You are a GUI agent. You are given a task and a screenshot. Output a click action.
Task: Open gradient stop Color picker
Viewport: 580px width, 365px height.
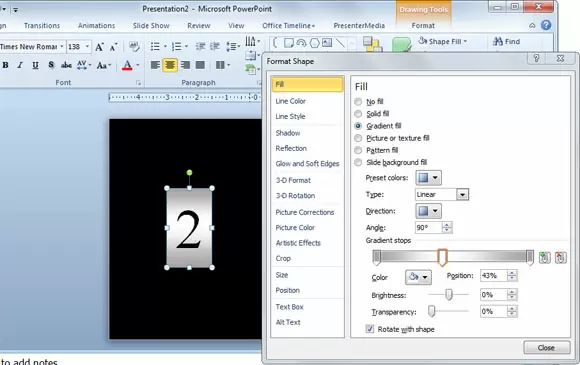418,277
